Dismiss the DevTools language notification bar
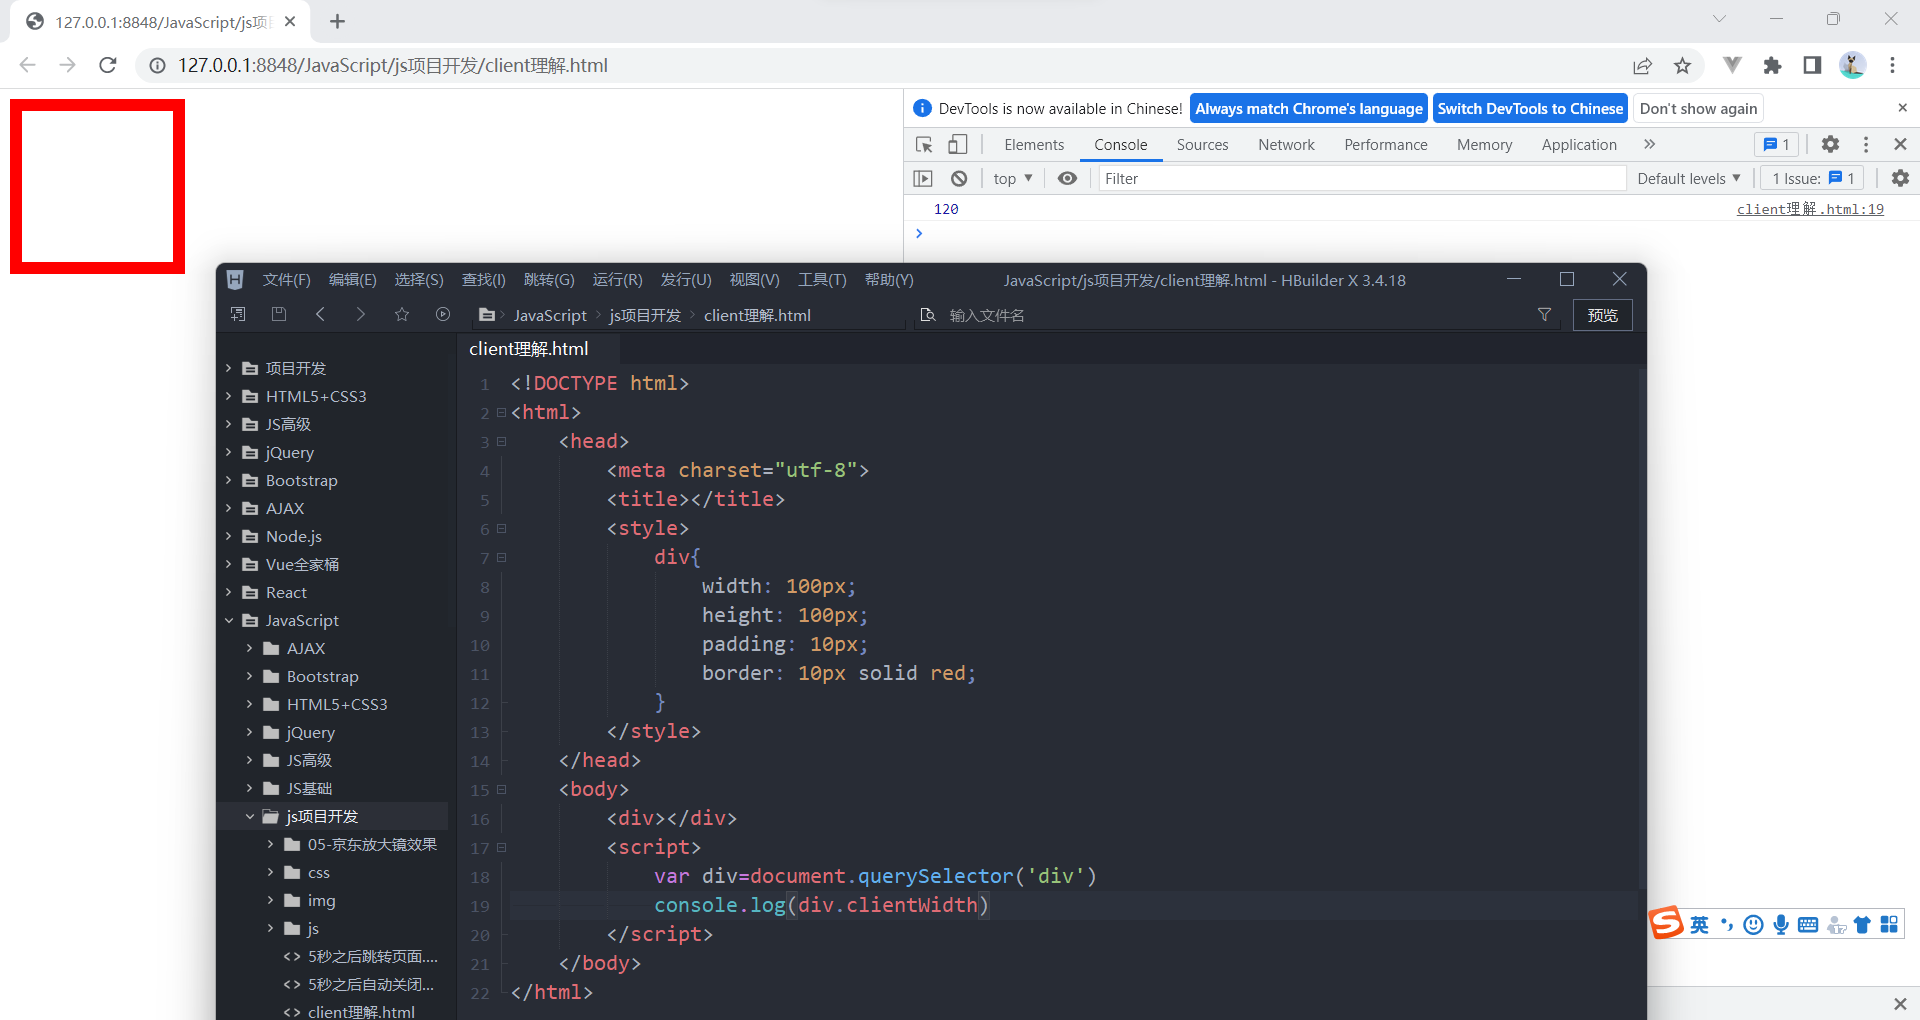This screenshot has width=1920, height=1020. pos(1902,108)
